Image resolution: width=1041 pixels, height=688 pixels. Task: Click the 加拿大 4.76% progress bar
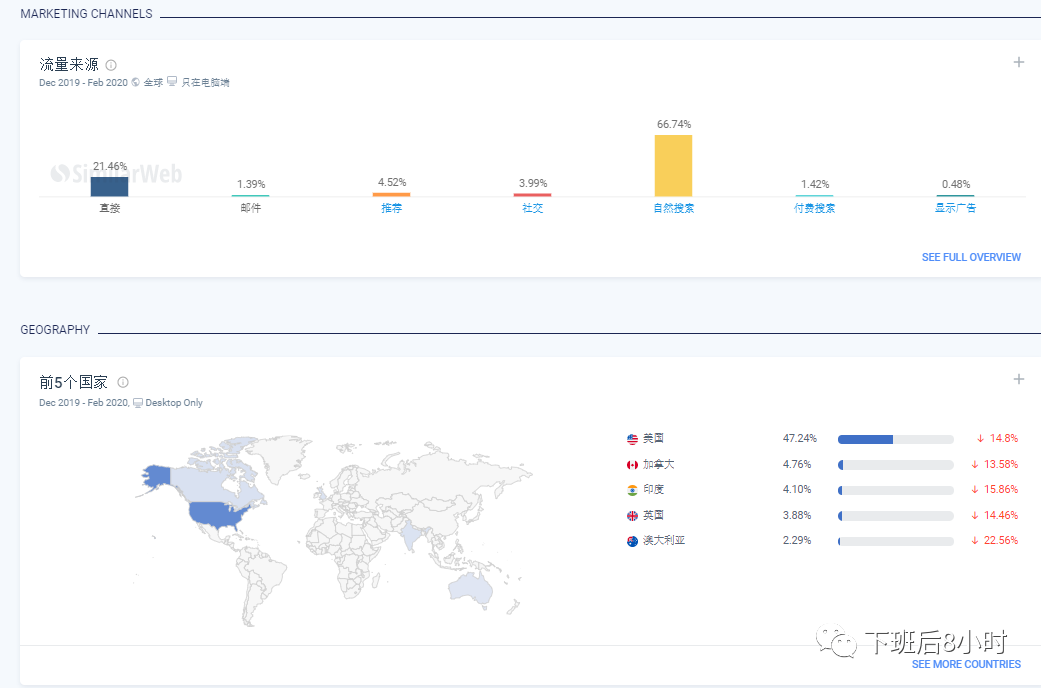pyautogui.click(x=896, y=465)
